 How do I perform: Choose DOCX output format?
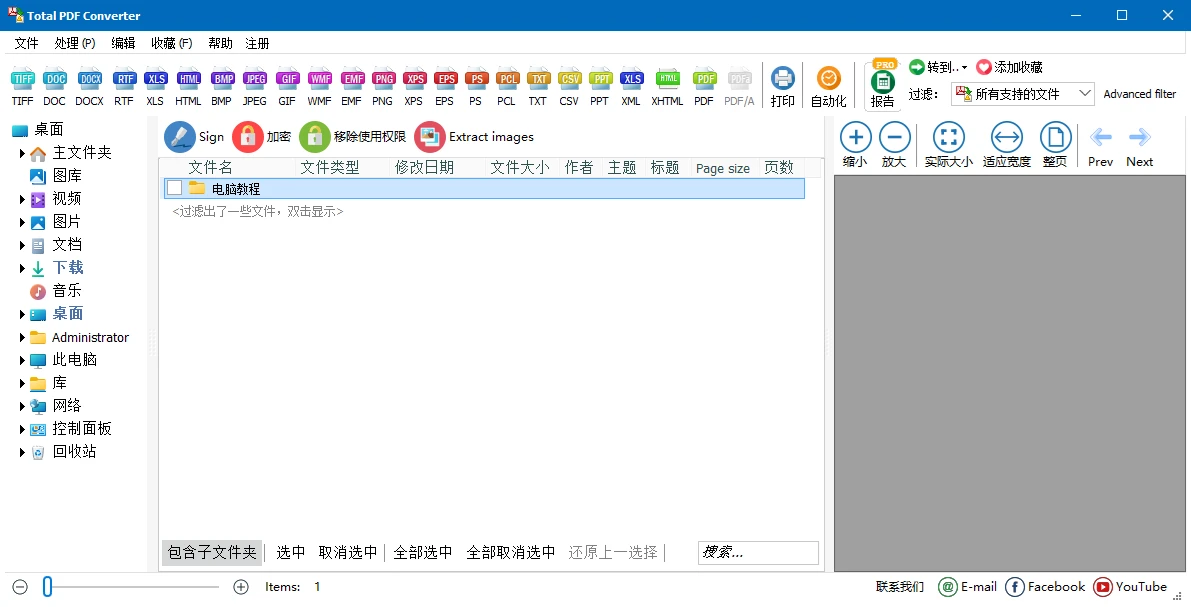90,86
